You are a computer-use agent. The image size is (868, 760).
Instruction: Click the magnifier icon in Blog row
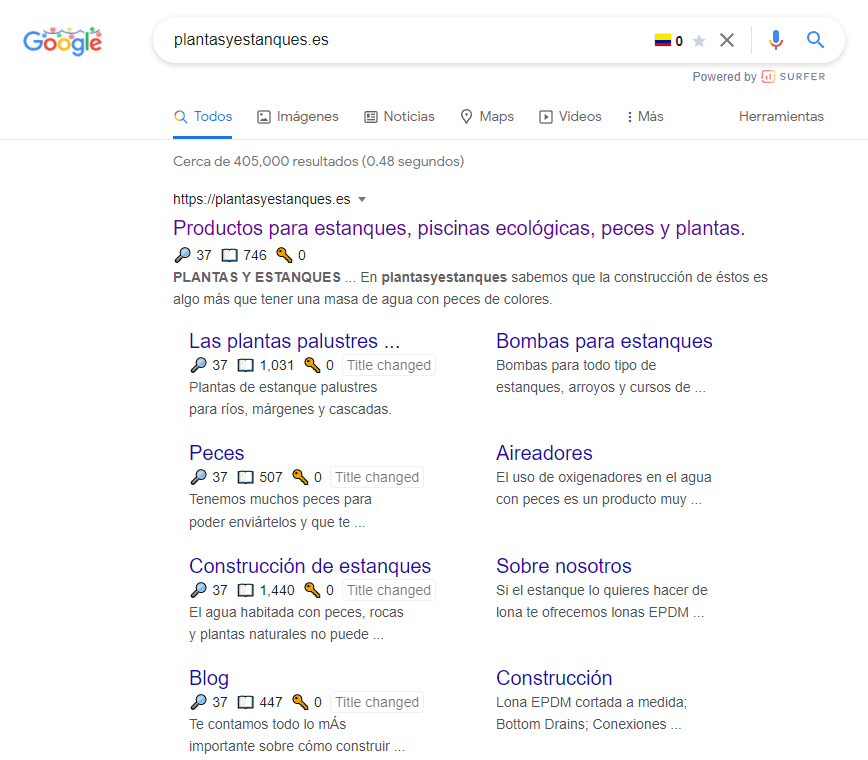point(198,702)
